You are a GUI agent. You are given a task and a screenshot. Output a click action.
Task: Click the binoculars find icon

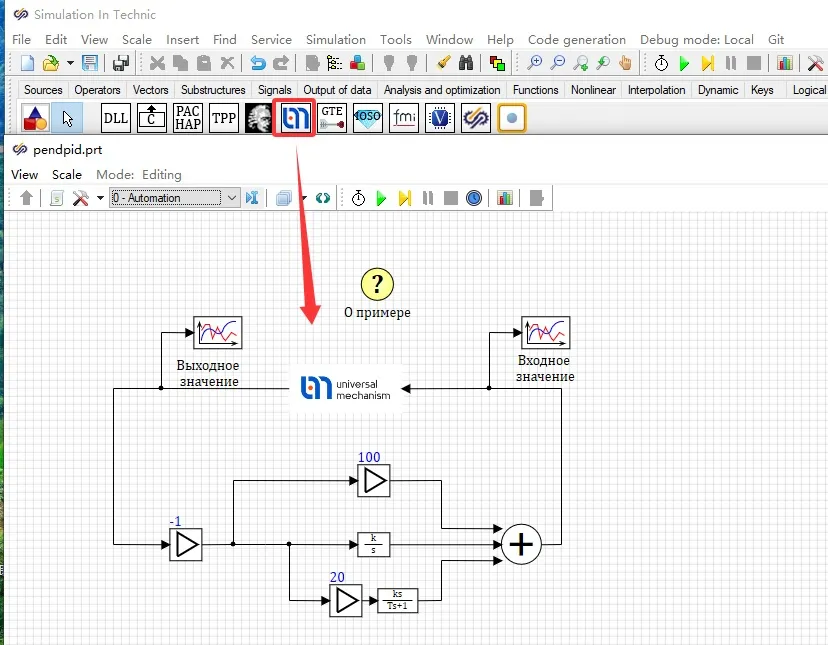coord(465,63)
